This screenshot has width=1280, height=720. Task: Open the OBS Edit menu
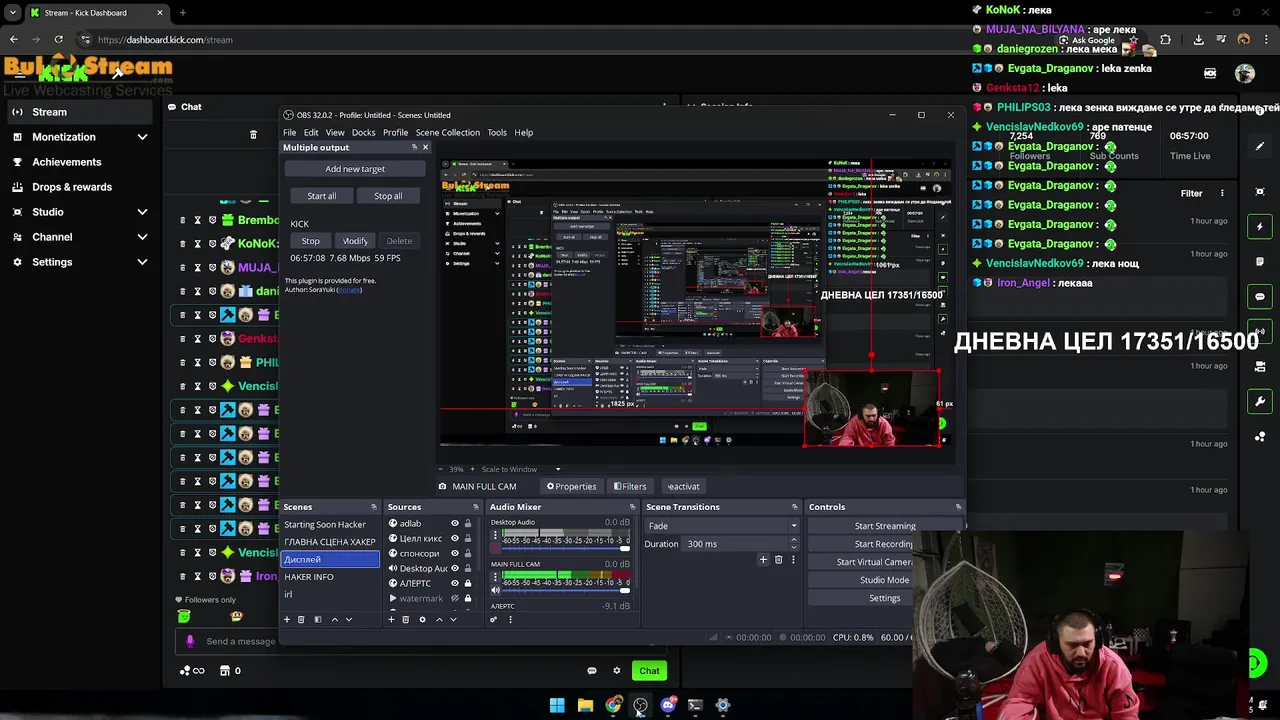[x=311, y=132]
